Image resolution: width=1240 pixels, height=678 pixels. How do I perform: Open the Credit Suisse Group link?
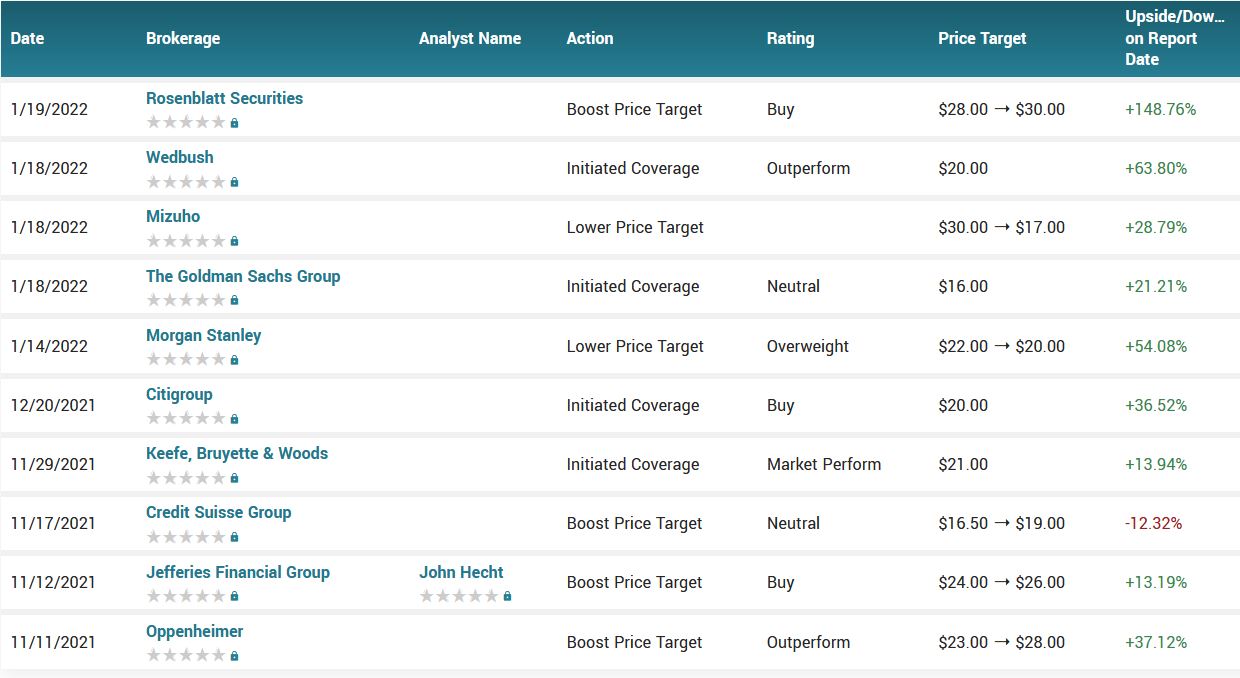pos(219,512)
